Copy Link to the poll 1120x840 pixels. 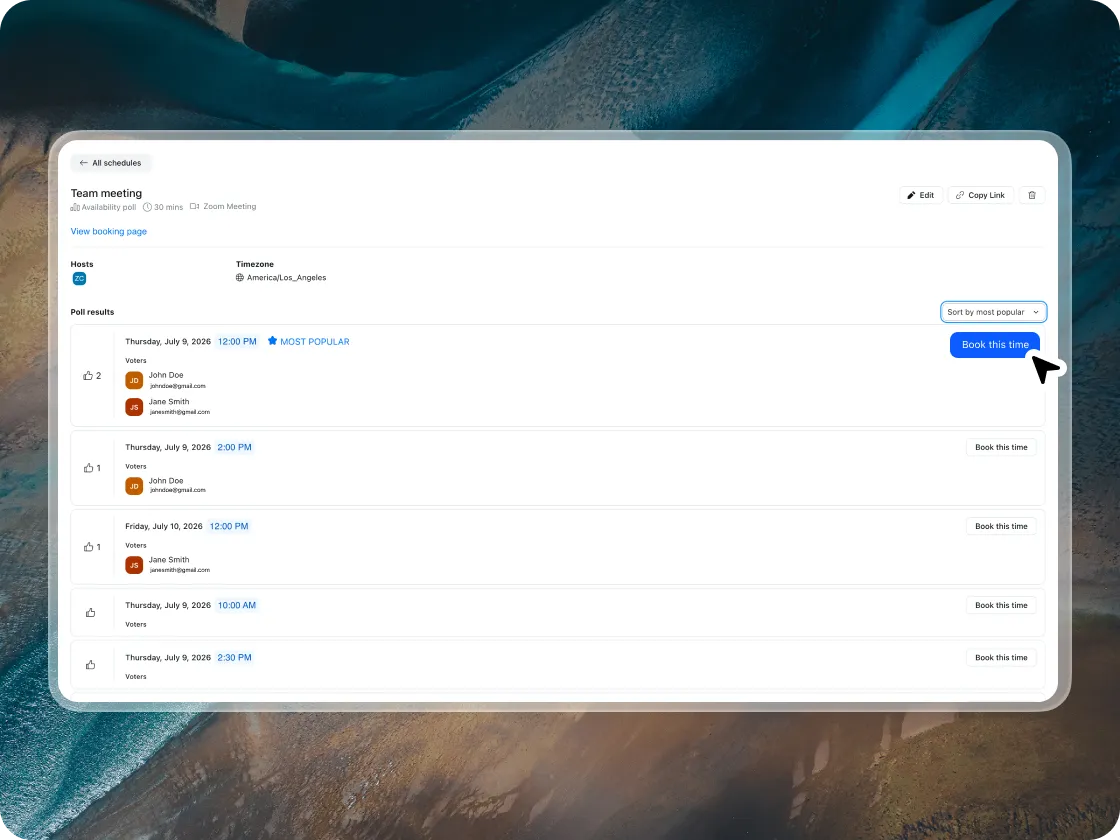pos(980,195)
